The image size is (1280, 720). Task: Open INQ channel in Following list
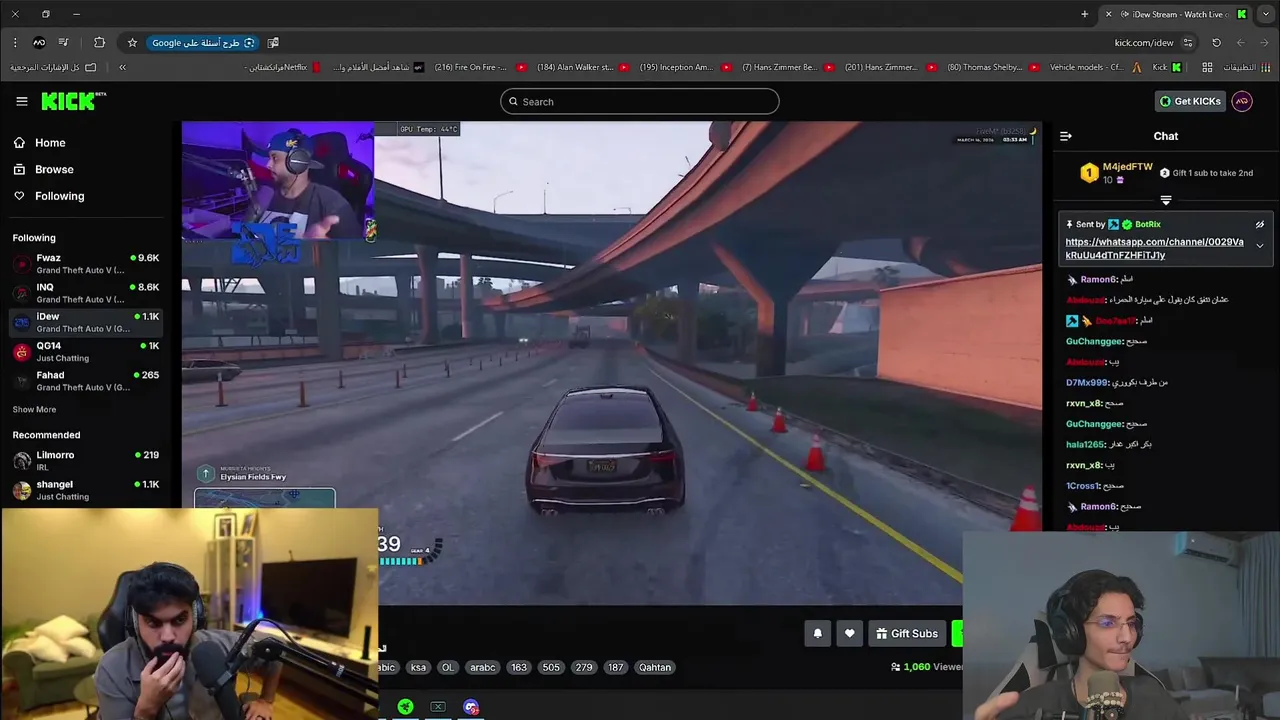(85, 293)
